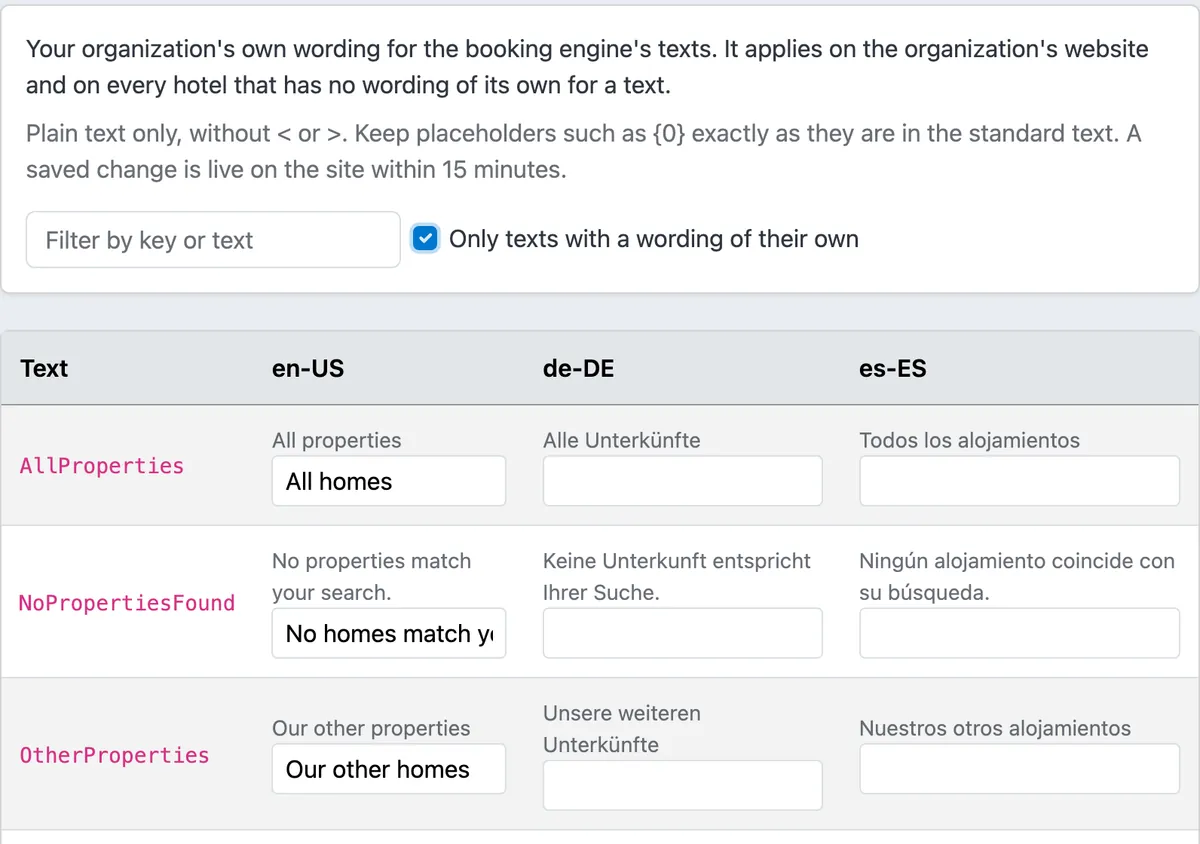
Task: Click the 'Plain text only' hint paragraph
Action: (x=584, y=151)
